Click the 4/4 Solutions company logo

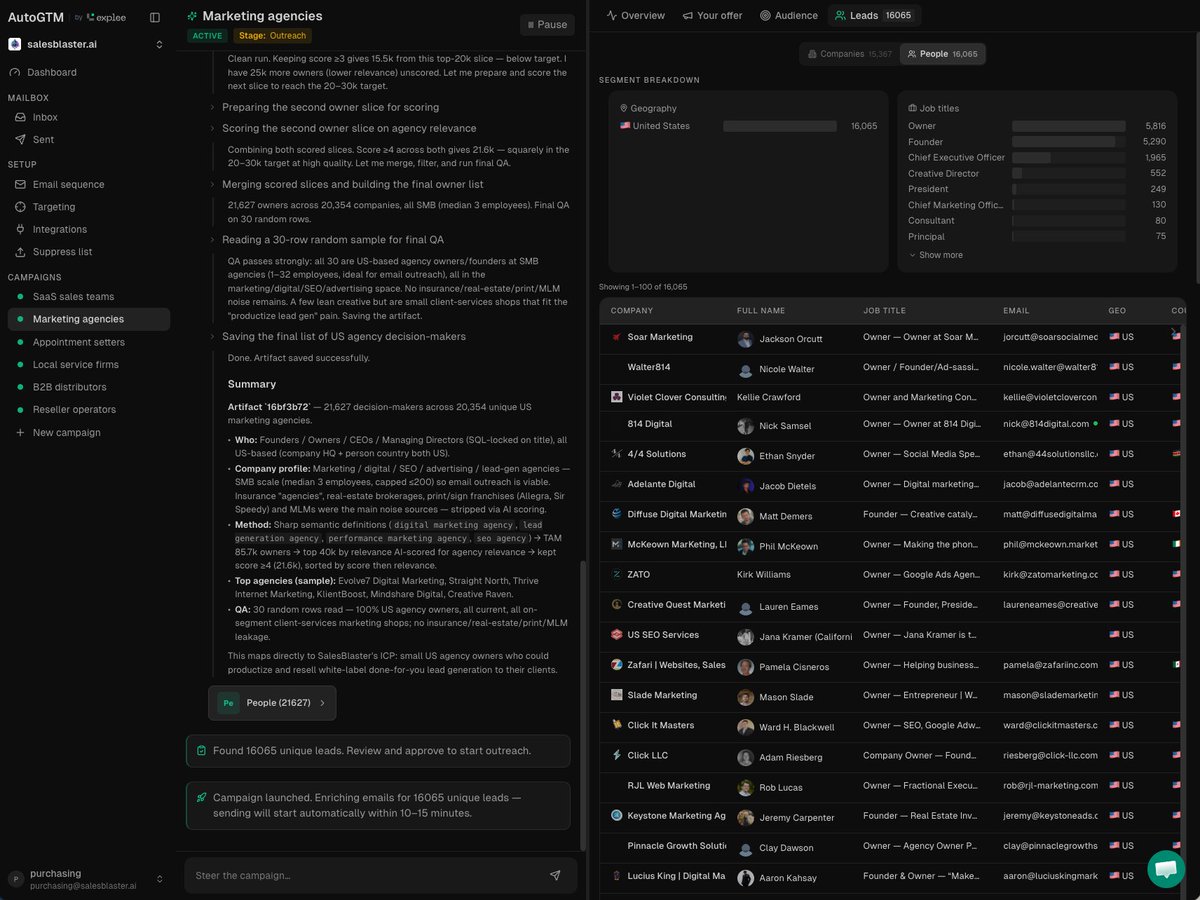[617, 454]
